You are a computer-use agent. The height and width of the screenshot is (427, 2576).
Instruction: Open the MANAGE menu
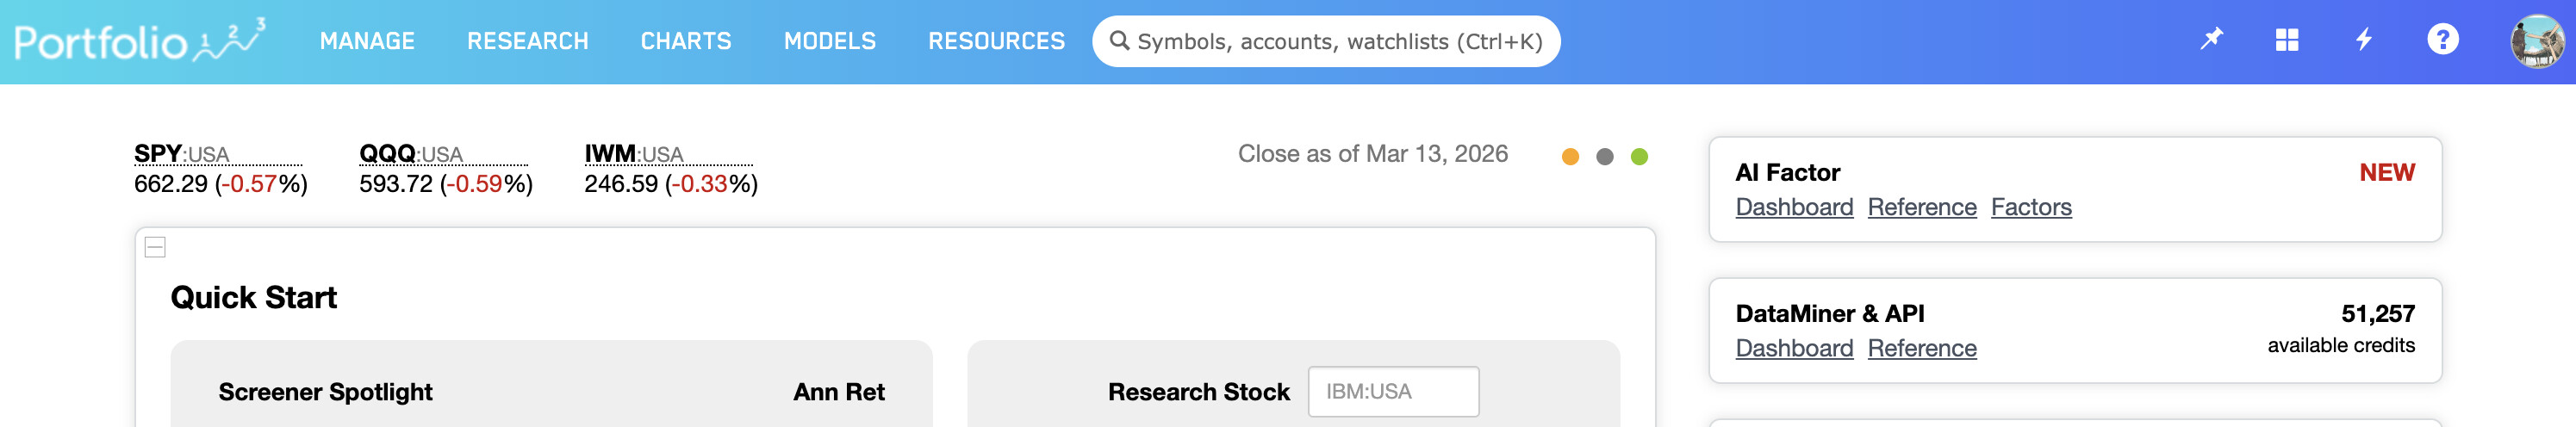point(367,41)
